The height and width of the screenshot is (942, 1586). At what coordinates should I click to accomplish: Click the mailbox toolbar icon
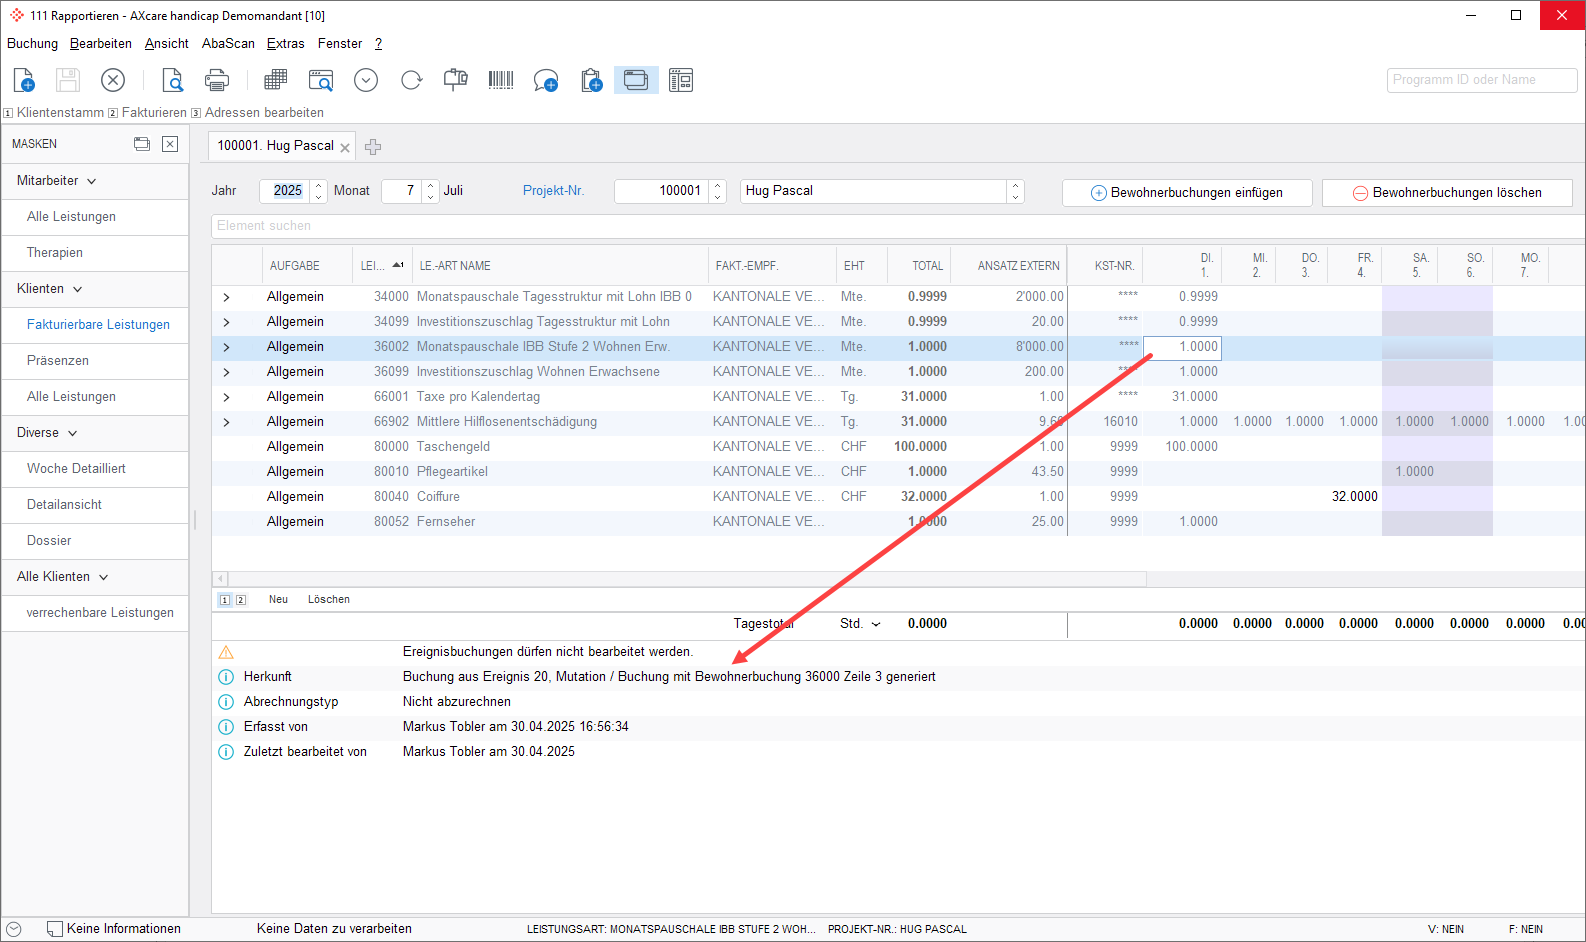click(456, 80)
